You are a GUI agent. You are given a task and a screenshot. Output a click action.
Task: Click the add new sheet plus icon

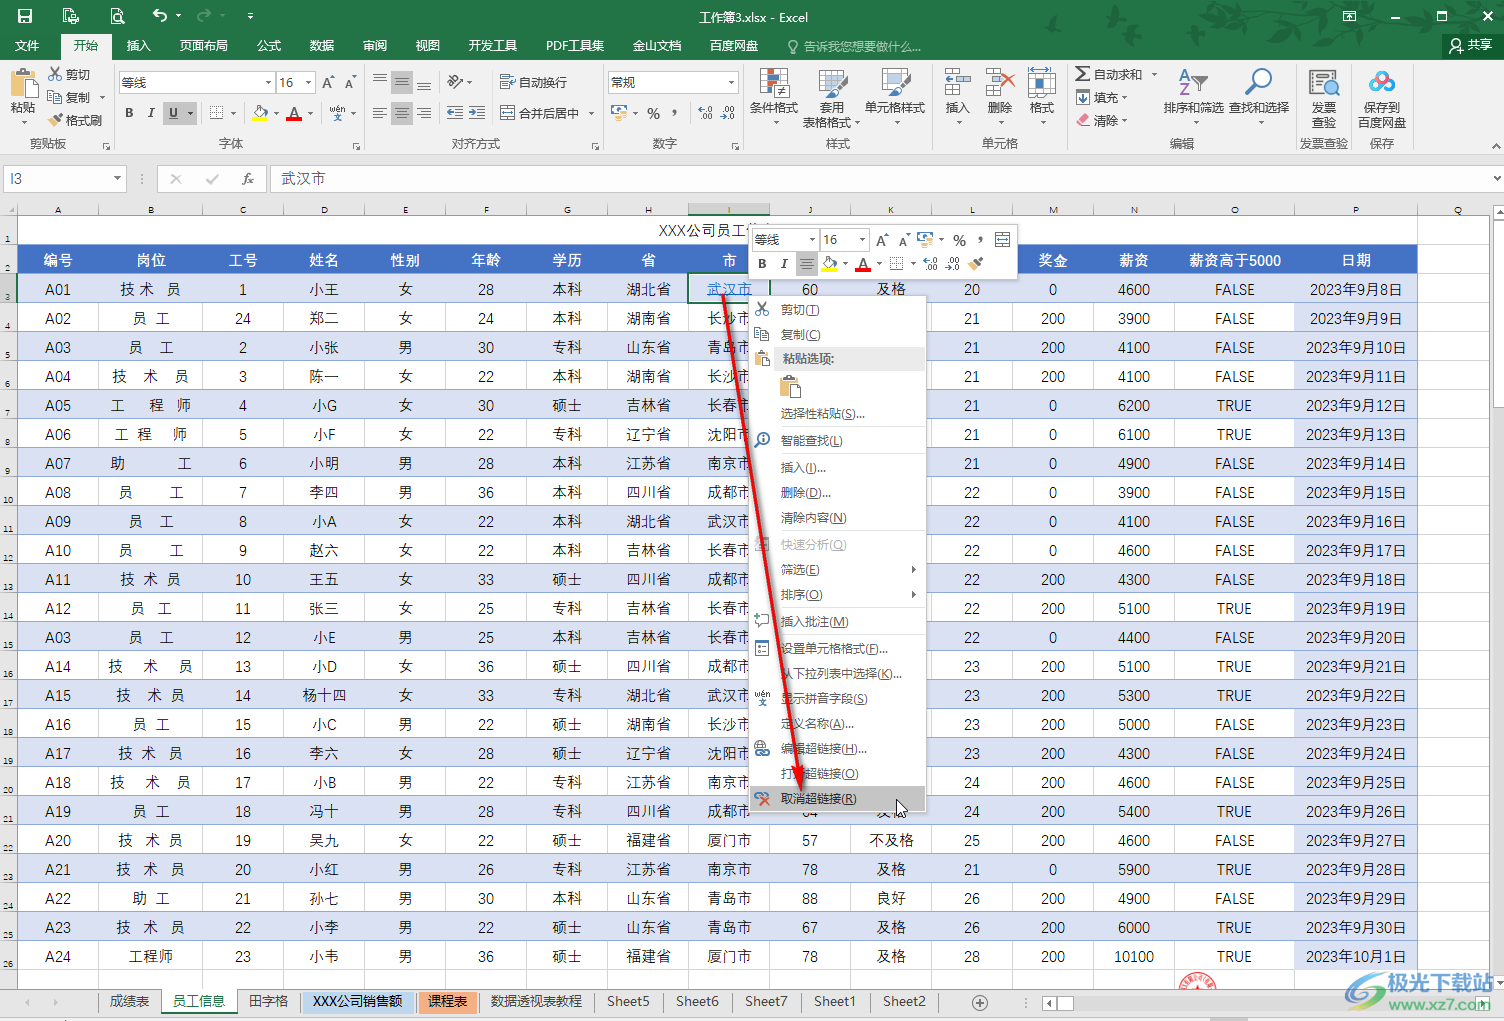coord(980,1002)
